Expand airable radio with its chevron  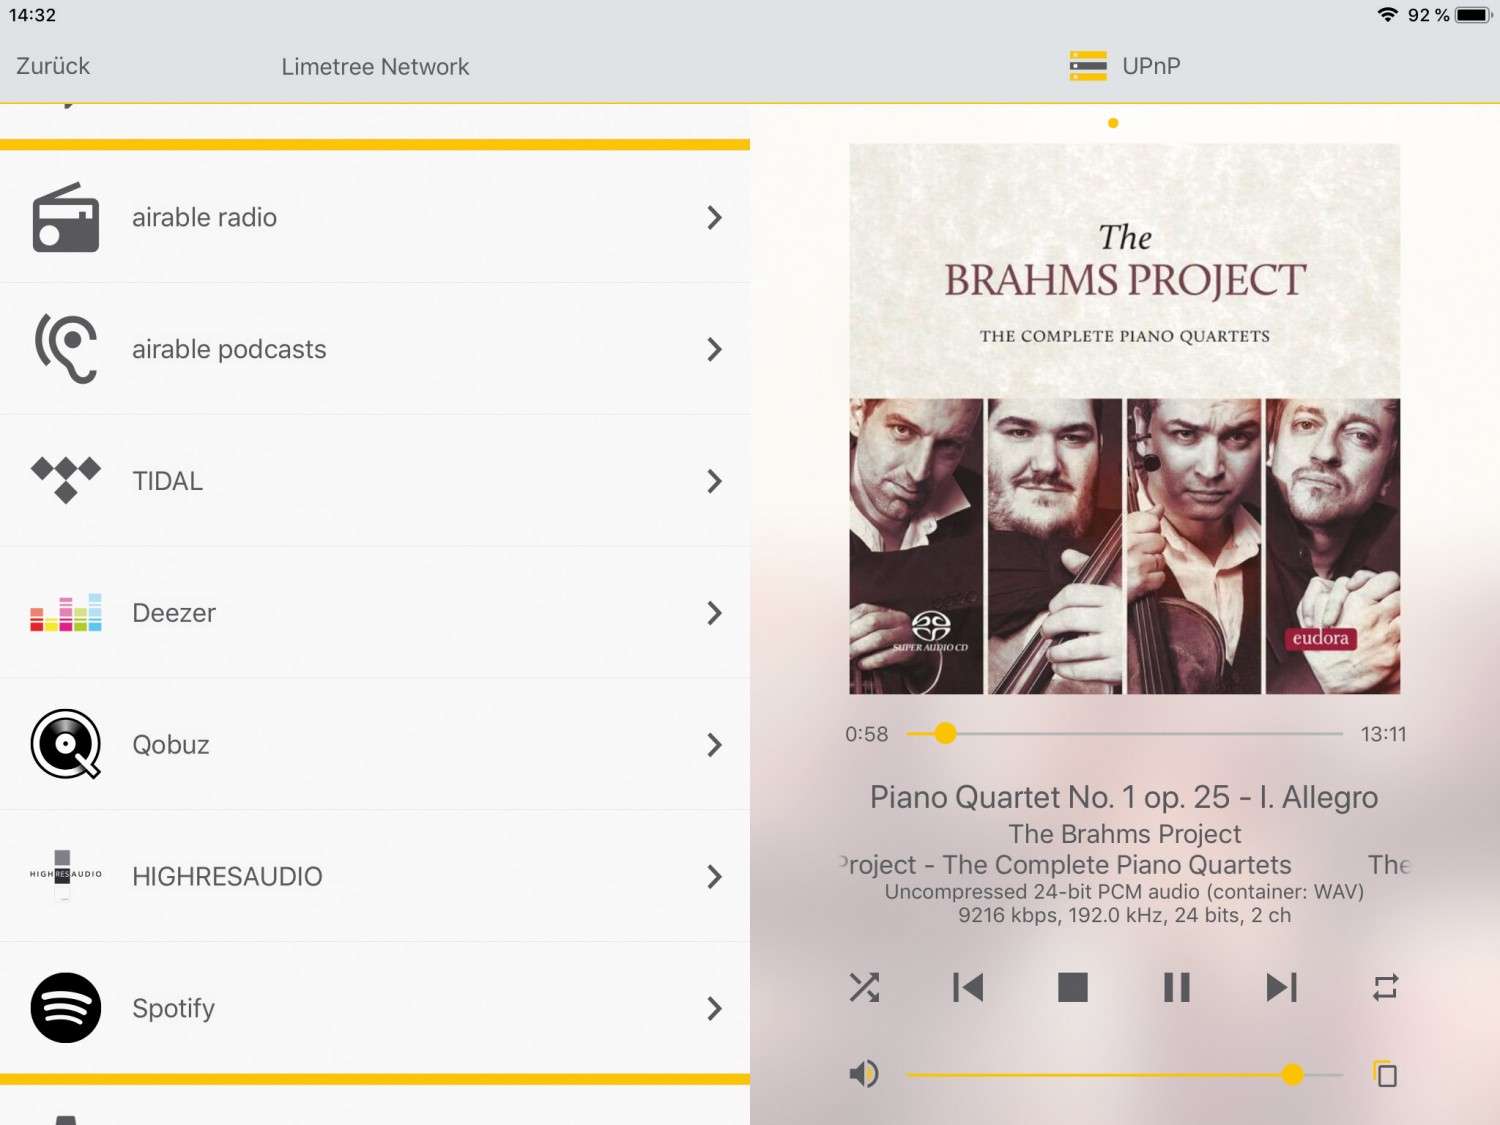point(714,217)
